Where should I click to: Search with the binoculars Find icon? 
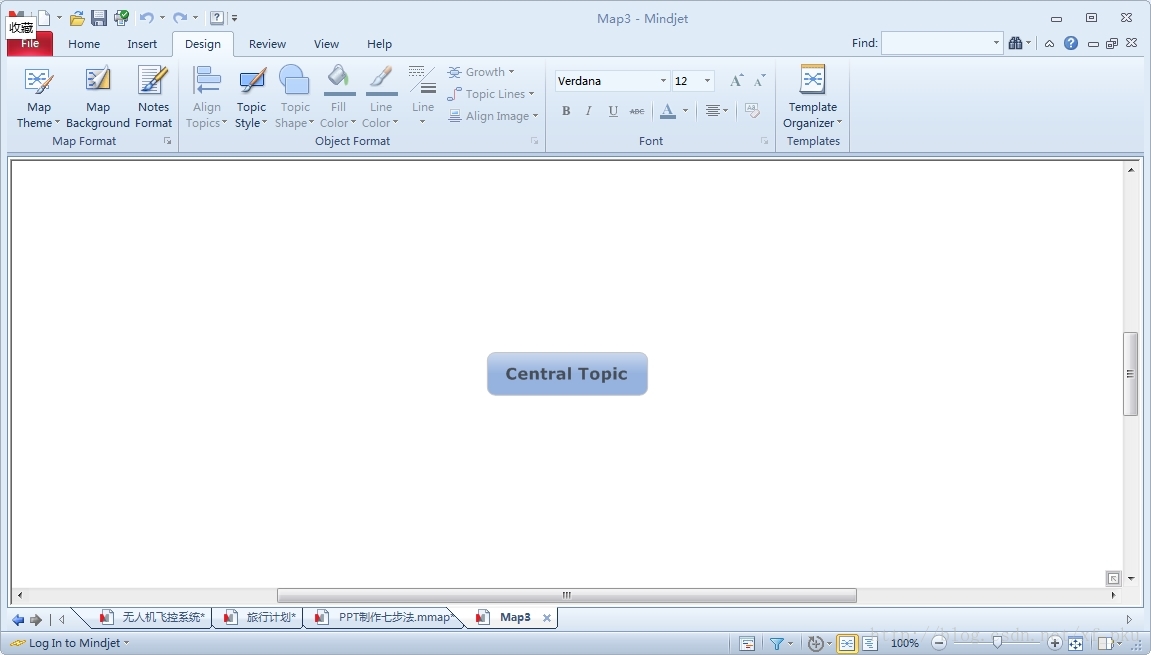(1015, 43)
